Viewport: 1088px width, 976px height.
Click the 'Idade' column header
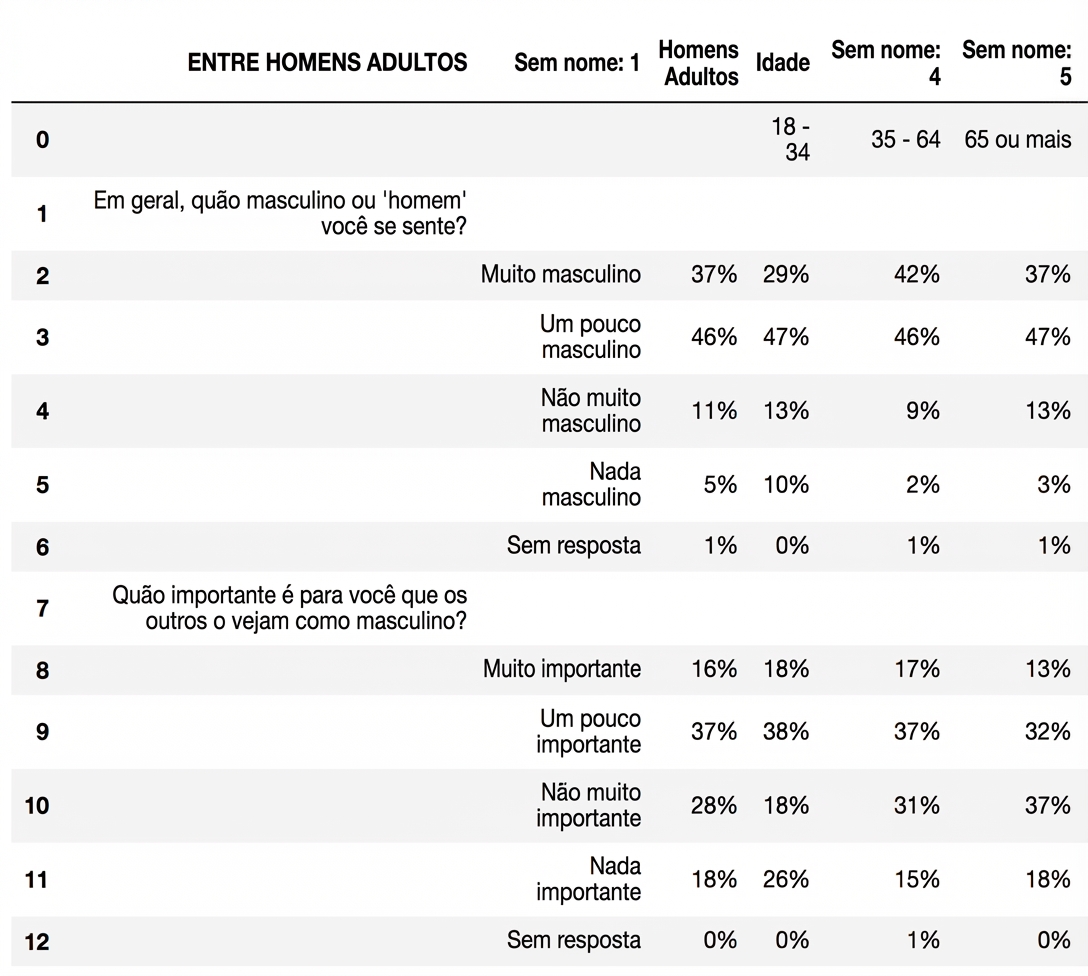point(782,63)
